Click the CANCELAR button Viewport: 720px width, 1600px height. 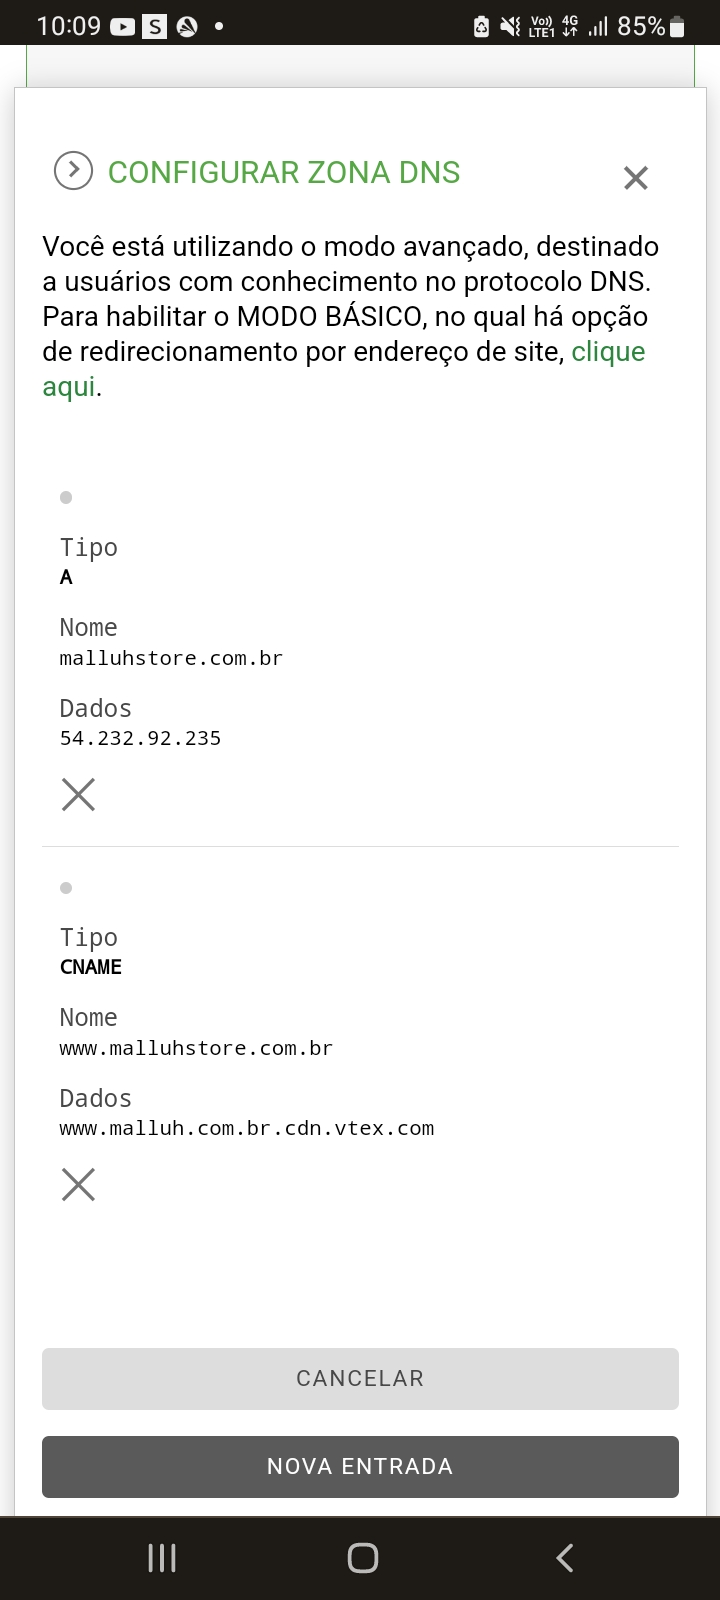pos(360,1378)
